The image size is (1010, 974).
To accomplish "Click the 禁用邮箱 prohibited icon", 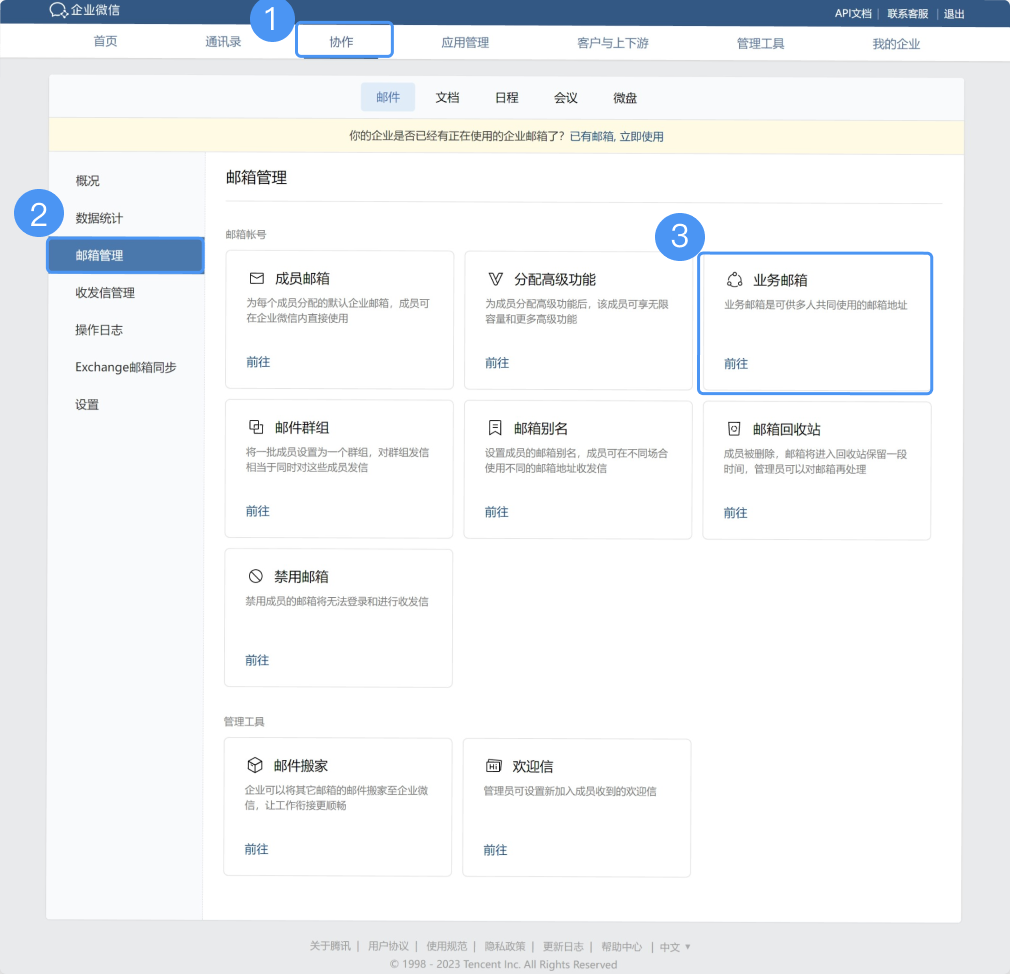I will pyautogui.click(x=256, y=576).
